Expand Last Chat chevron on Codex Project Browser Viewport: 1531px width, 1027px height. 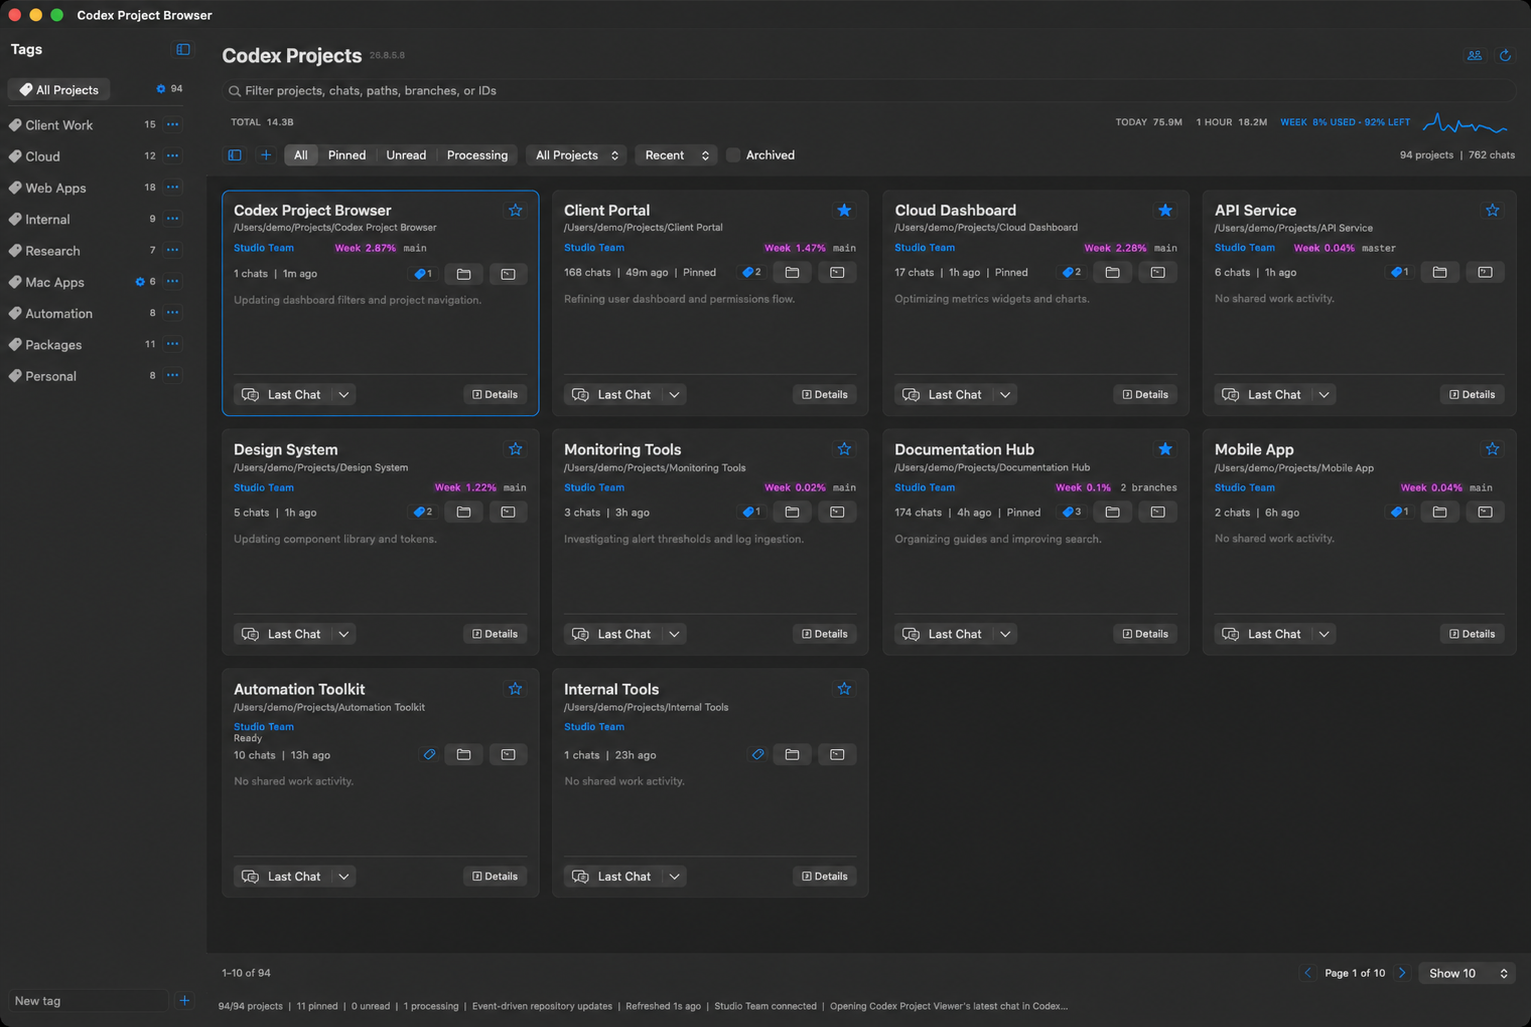pos(344,395)
